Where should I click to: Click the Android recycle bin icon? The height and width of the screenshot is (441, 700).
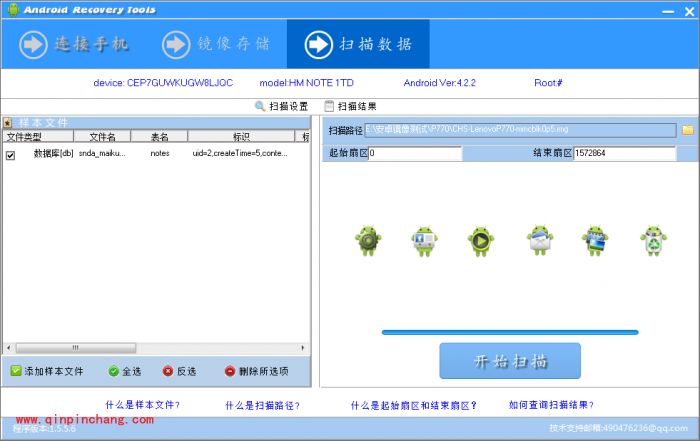click(653, 240)
